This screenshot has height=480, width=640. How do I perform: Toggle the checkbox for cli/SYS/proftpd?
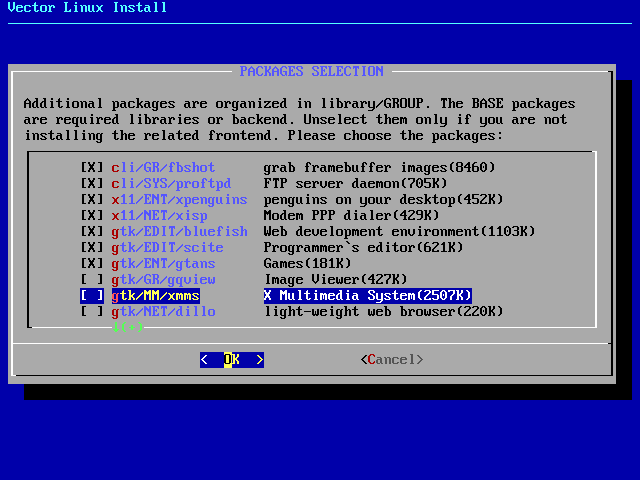[x=92, y=183]
